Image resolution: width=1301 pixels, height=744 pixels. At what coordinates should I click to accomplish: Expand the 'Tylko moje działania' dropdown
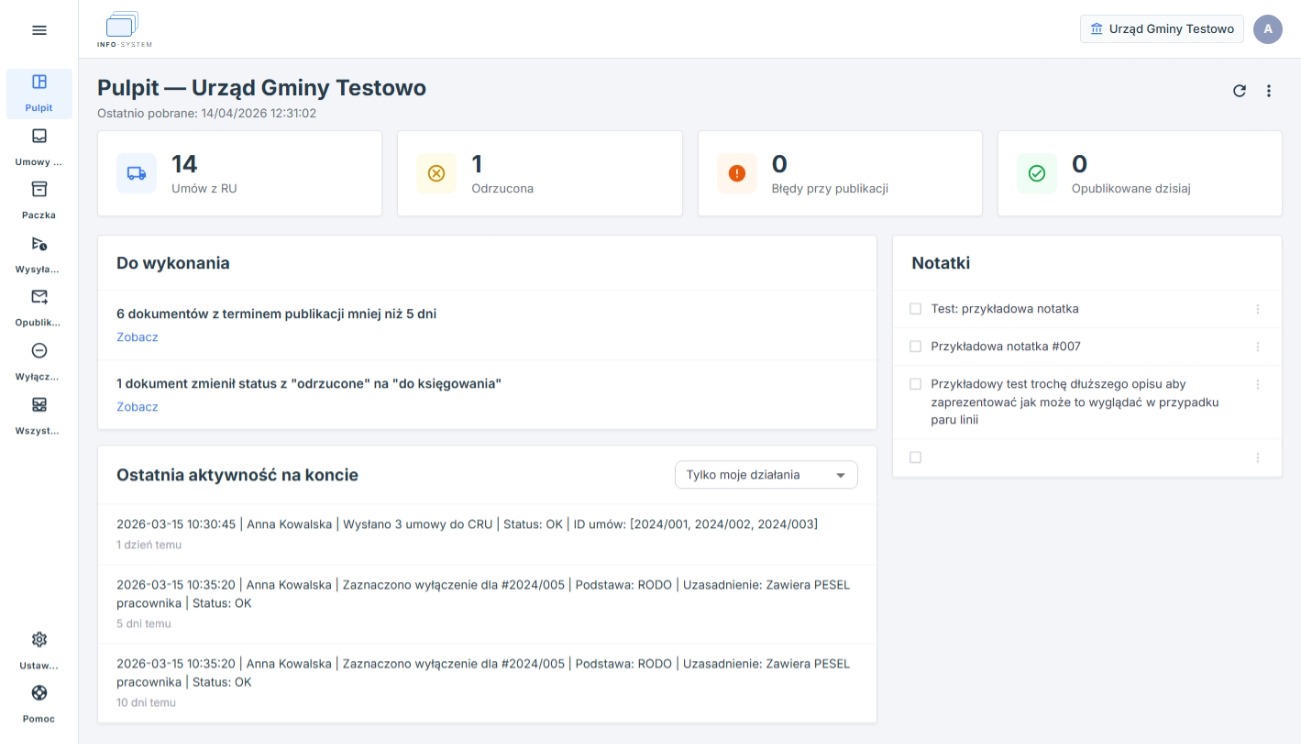click(x=766, y=475)
